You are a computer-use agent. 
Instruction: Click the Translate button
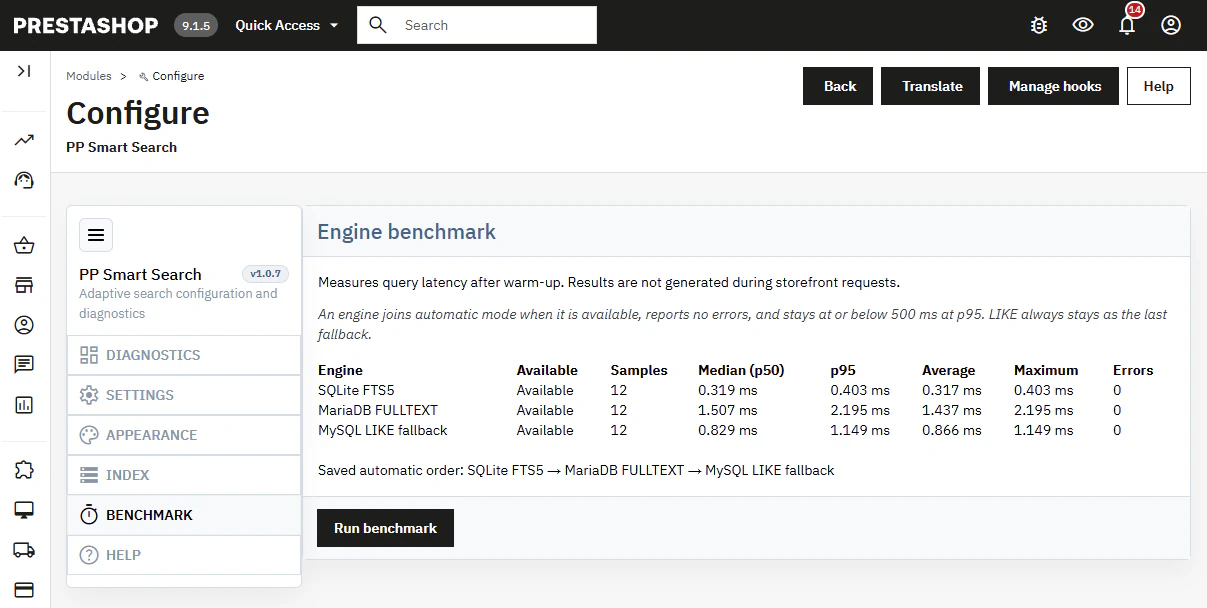(x=932, y=86)
